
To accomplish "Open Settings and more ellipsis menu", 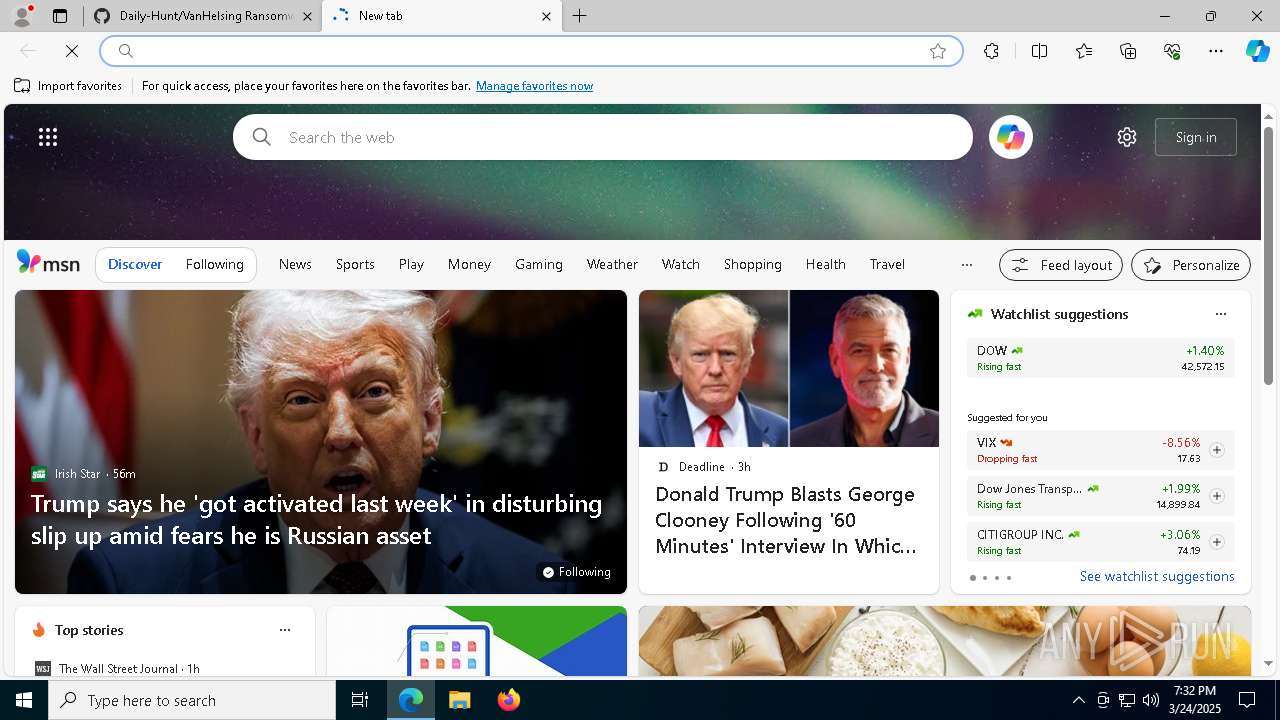I will pyautogui.click(x=1216, y=51).
